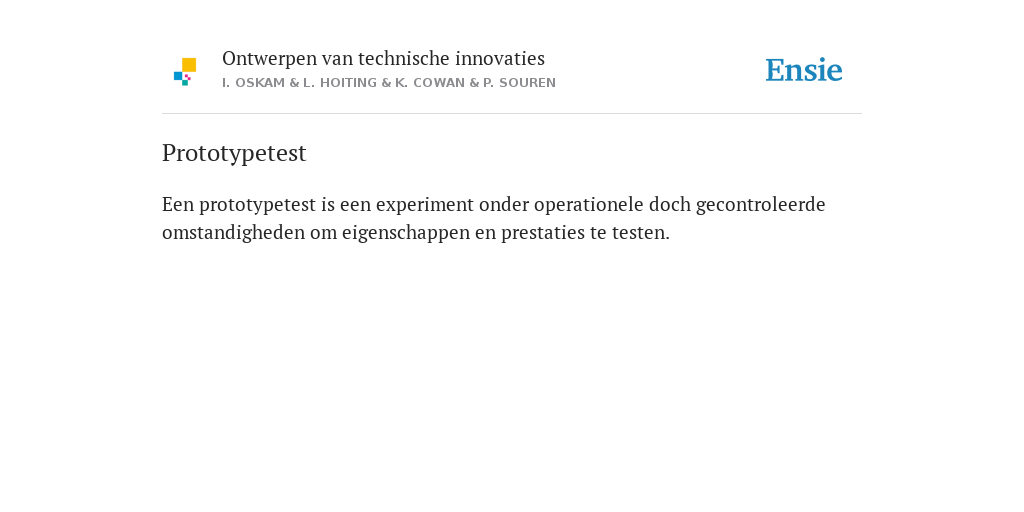Viewport: 1024px width, 512px height.
Task: Select author P. Souren
Action: [x=519, y=83]
